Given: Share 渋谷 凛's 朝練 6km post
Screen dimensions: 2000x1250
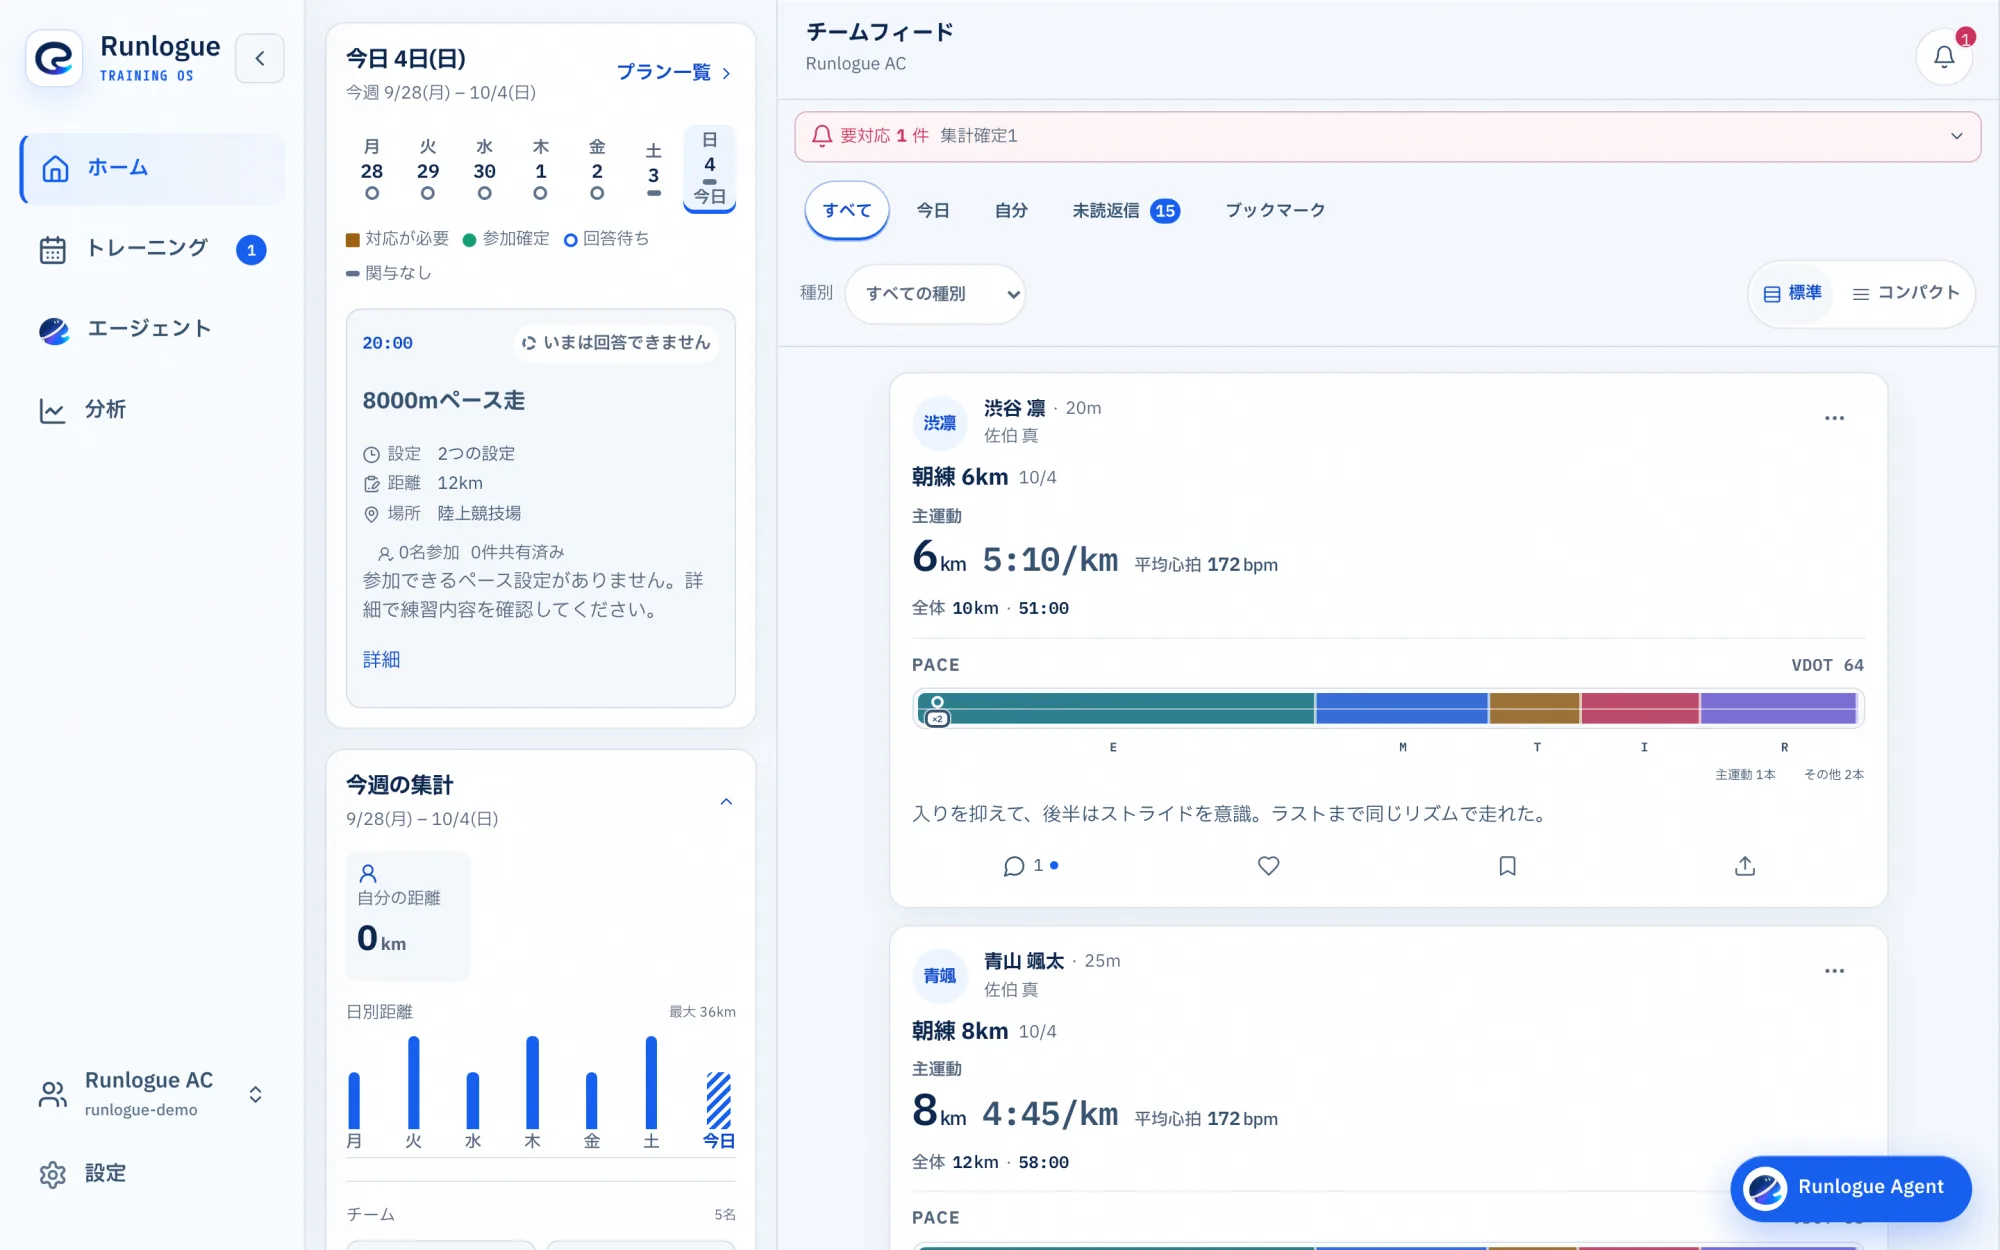Looking at the screenshot, I should (x=1745, y=866).
